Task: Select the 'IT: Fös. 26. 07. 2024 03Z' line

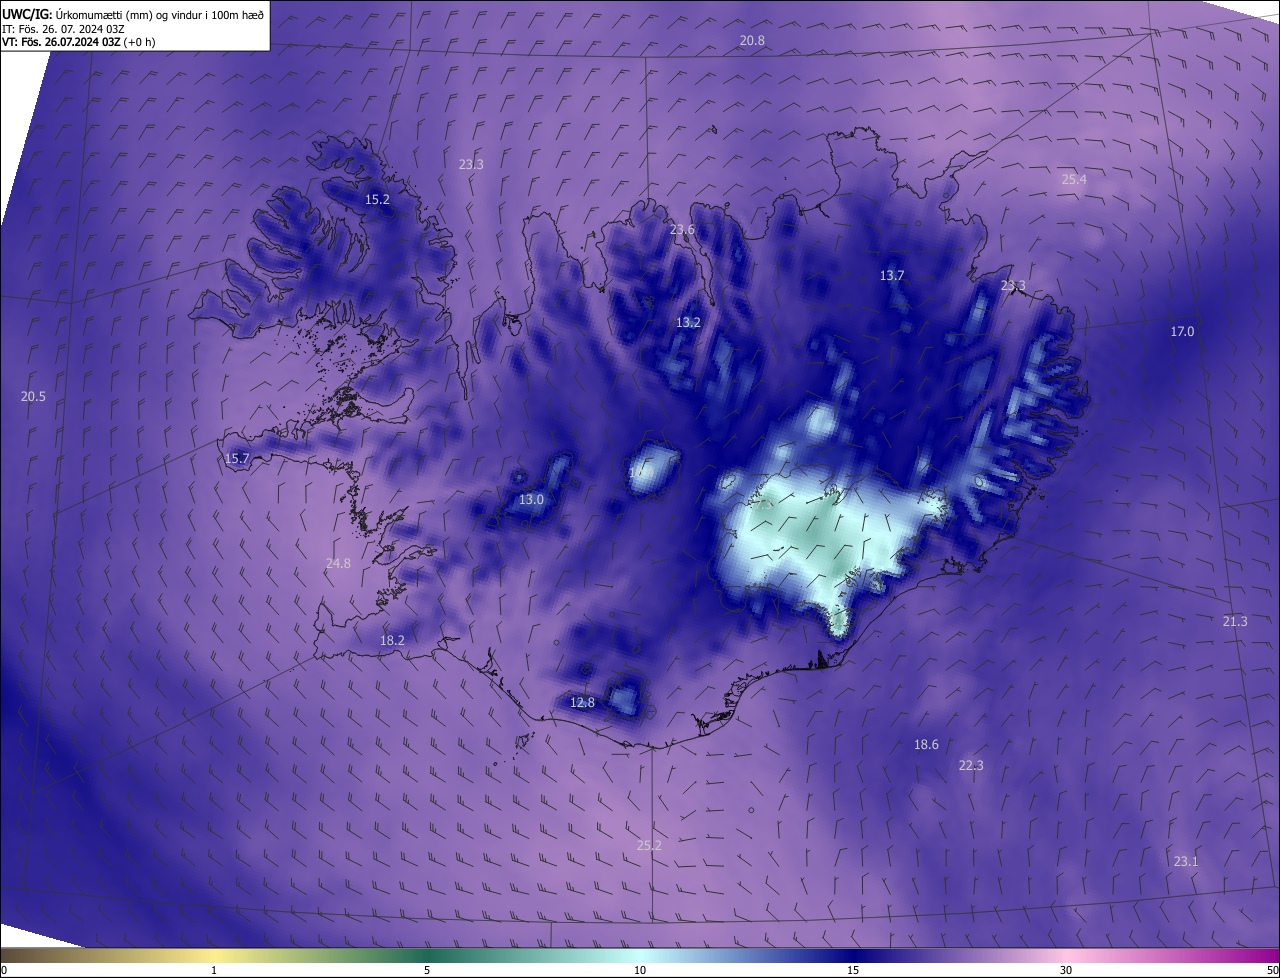Action: [63, 28]
